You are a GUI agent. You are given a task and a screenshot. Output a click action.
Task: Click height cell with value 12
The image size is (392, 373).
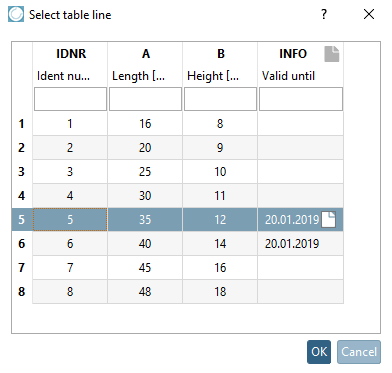[x=220, y=220]
